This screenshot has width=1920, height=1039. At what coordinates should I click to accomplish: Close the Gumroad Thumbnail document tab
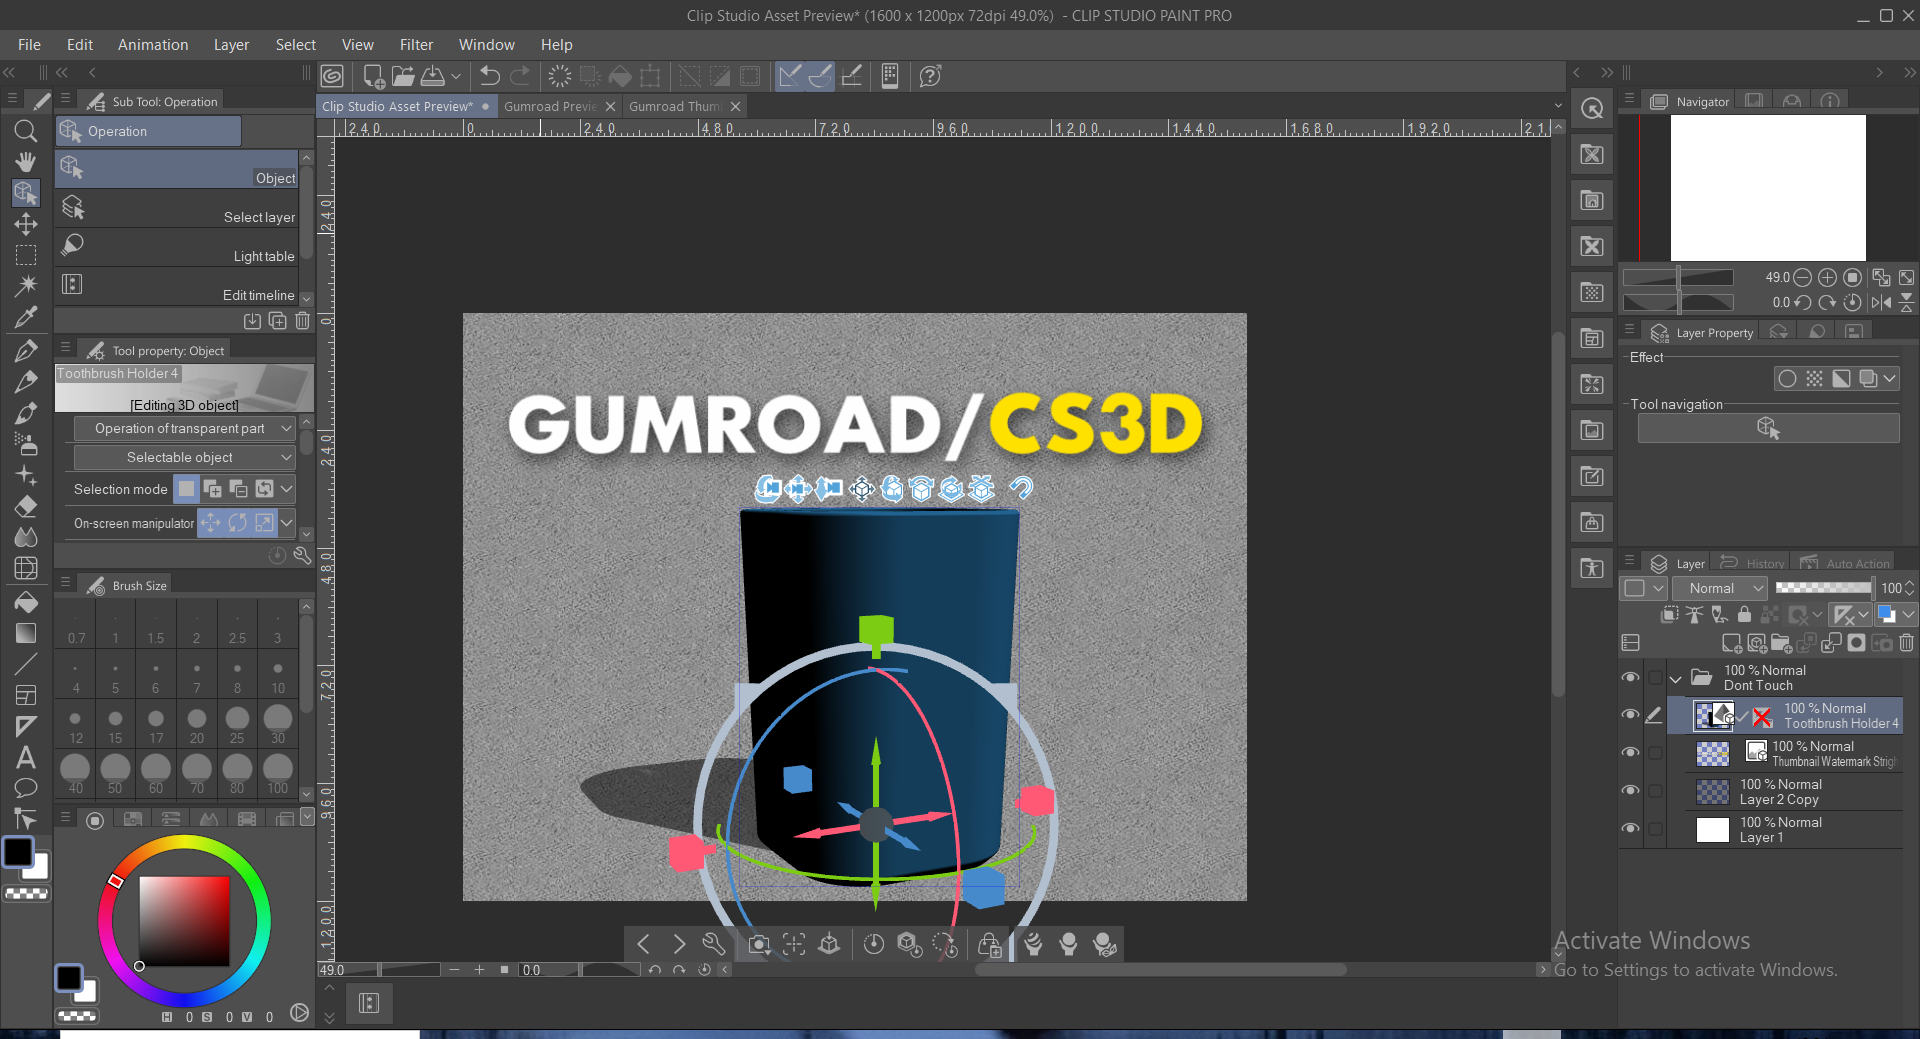736,106
